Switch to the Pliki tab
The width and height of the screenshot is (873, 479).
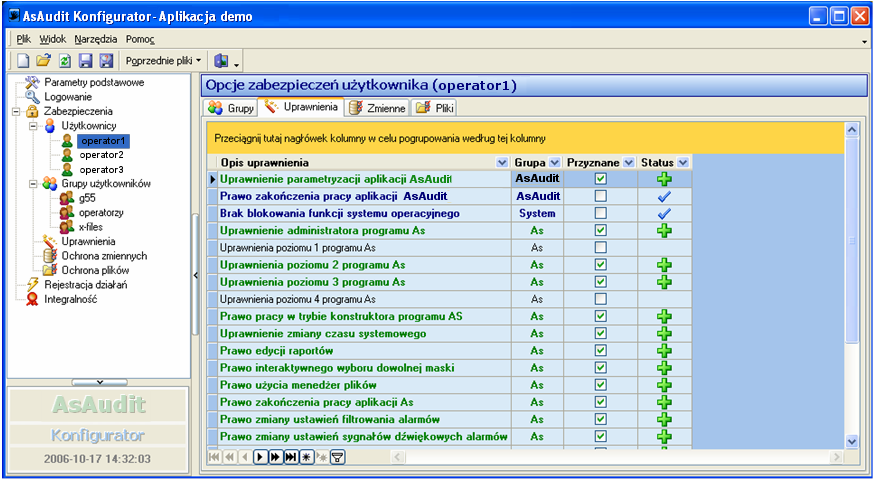click(x=434, y=107)
